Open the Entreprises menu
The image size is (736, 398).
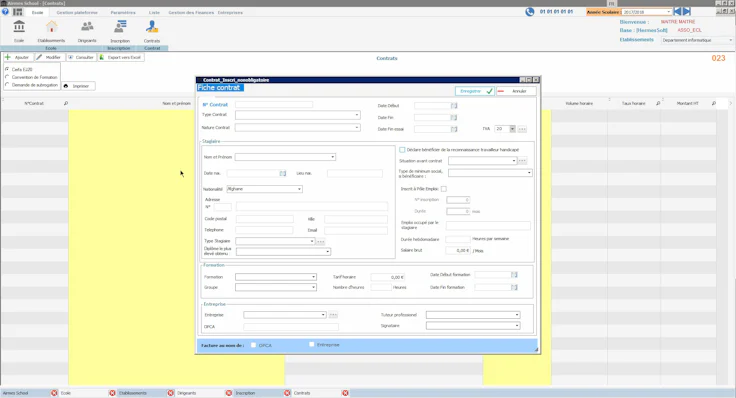coord(230,13)
